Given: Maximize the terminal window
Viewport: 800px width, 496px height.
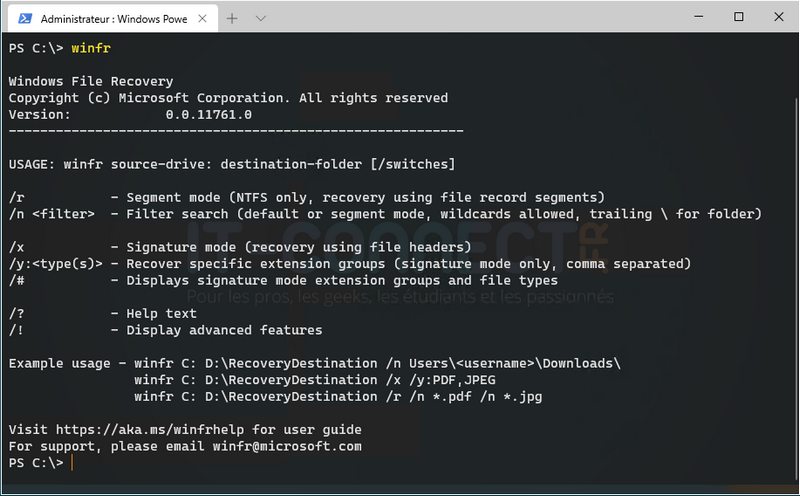Looking at the screenshot, I should tap(738, 17).
